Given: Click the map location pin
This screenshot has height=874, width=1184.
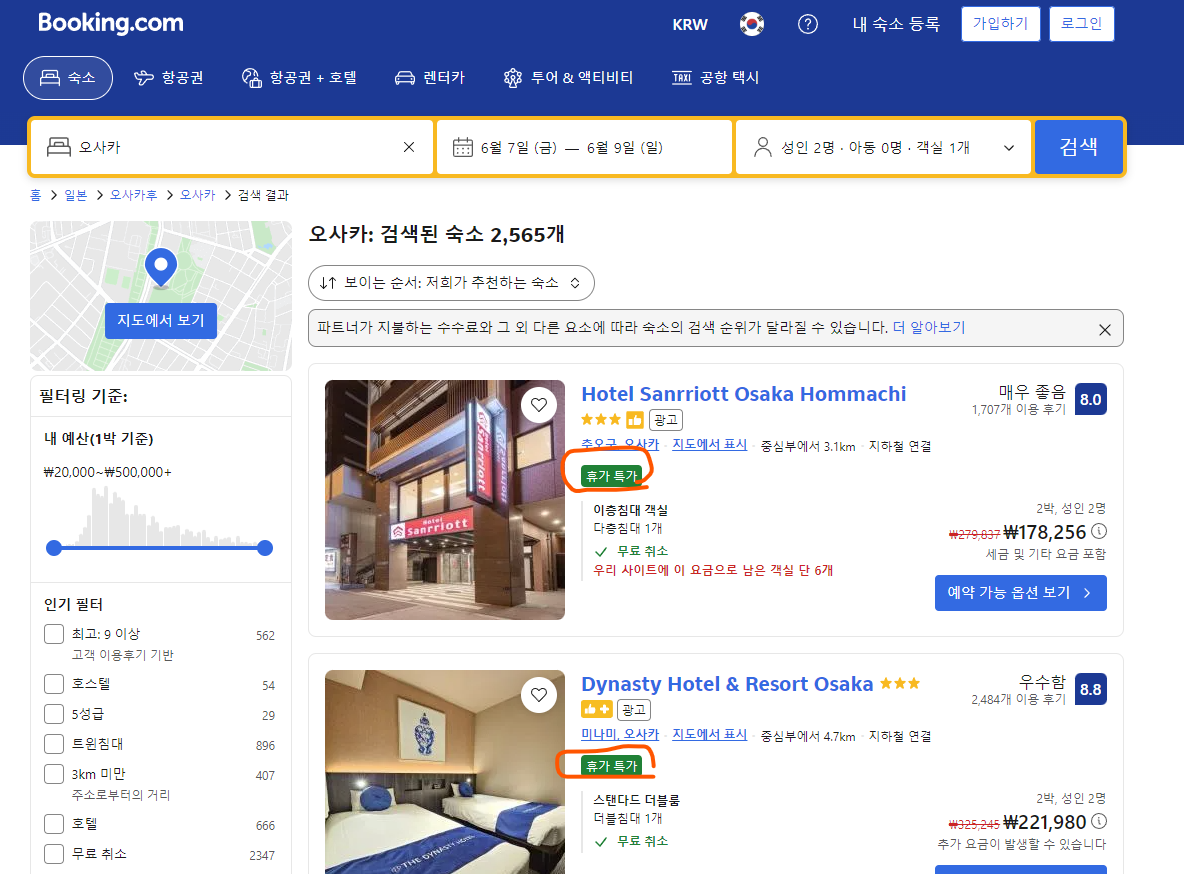Looking at the screenshot, I should pyautogui.click(x=161, y=267).
